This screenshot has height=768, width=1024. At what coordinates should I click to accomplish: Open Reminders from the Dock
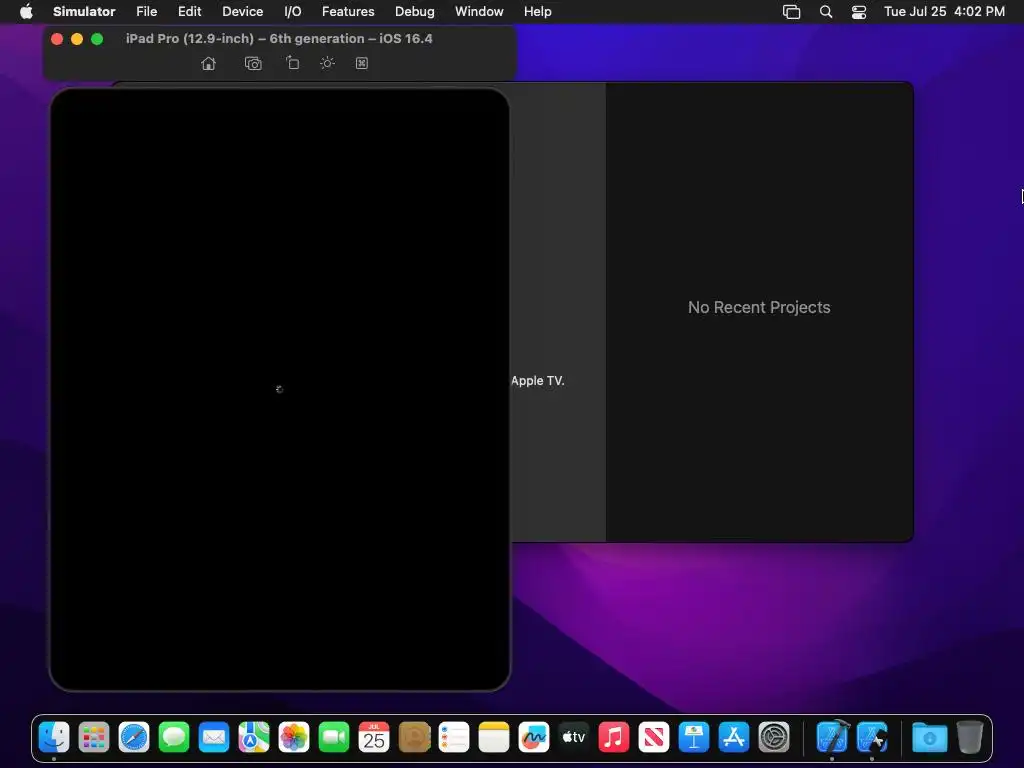pos(454,737)
